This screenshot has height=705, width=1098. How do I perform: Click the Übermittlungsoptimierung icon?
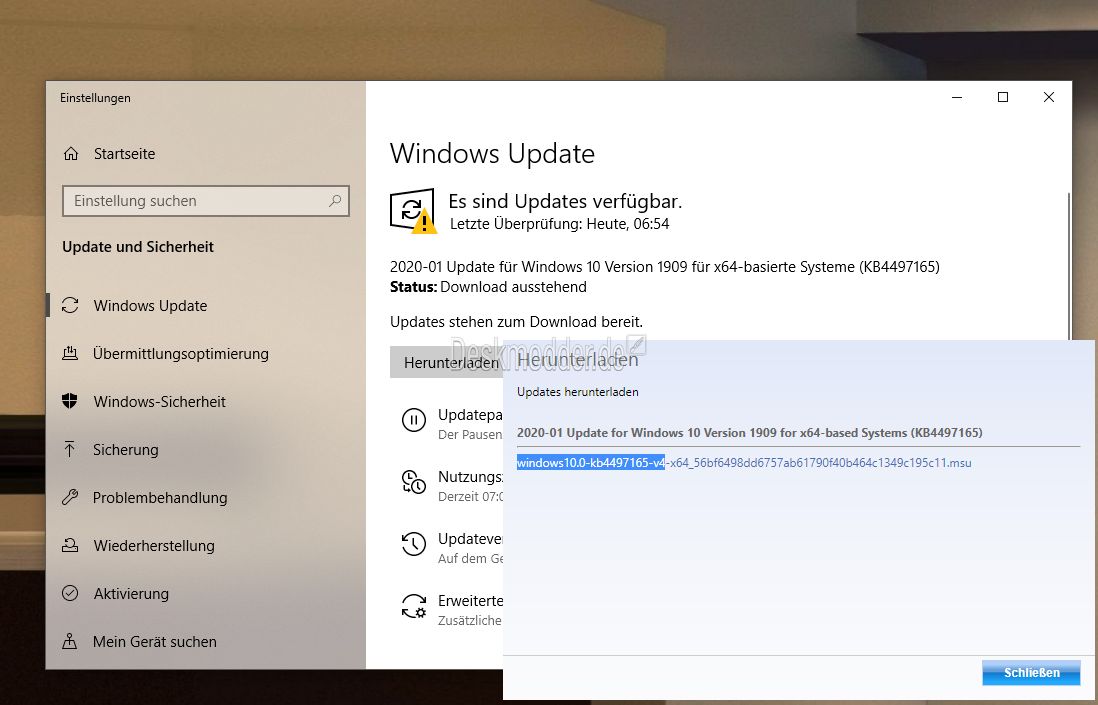70,353
